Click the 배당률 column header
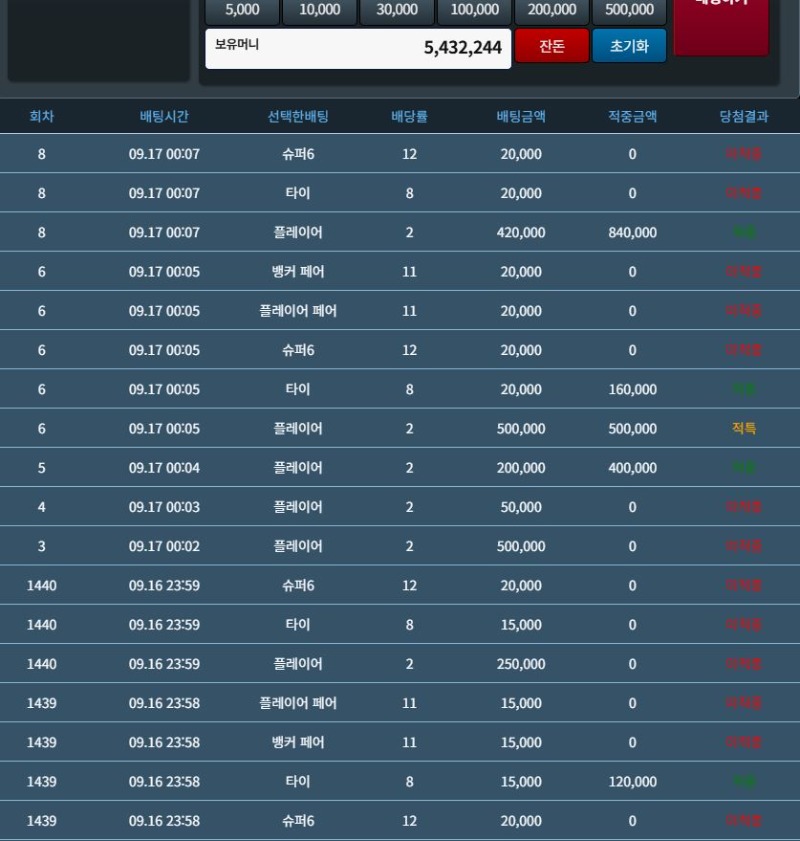Viewport: 800px width, 841px height. click(410, 116)
